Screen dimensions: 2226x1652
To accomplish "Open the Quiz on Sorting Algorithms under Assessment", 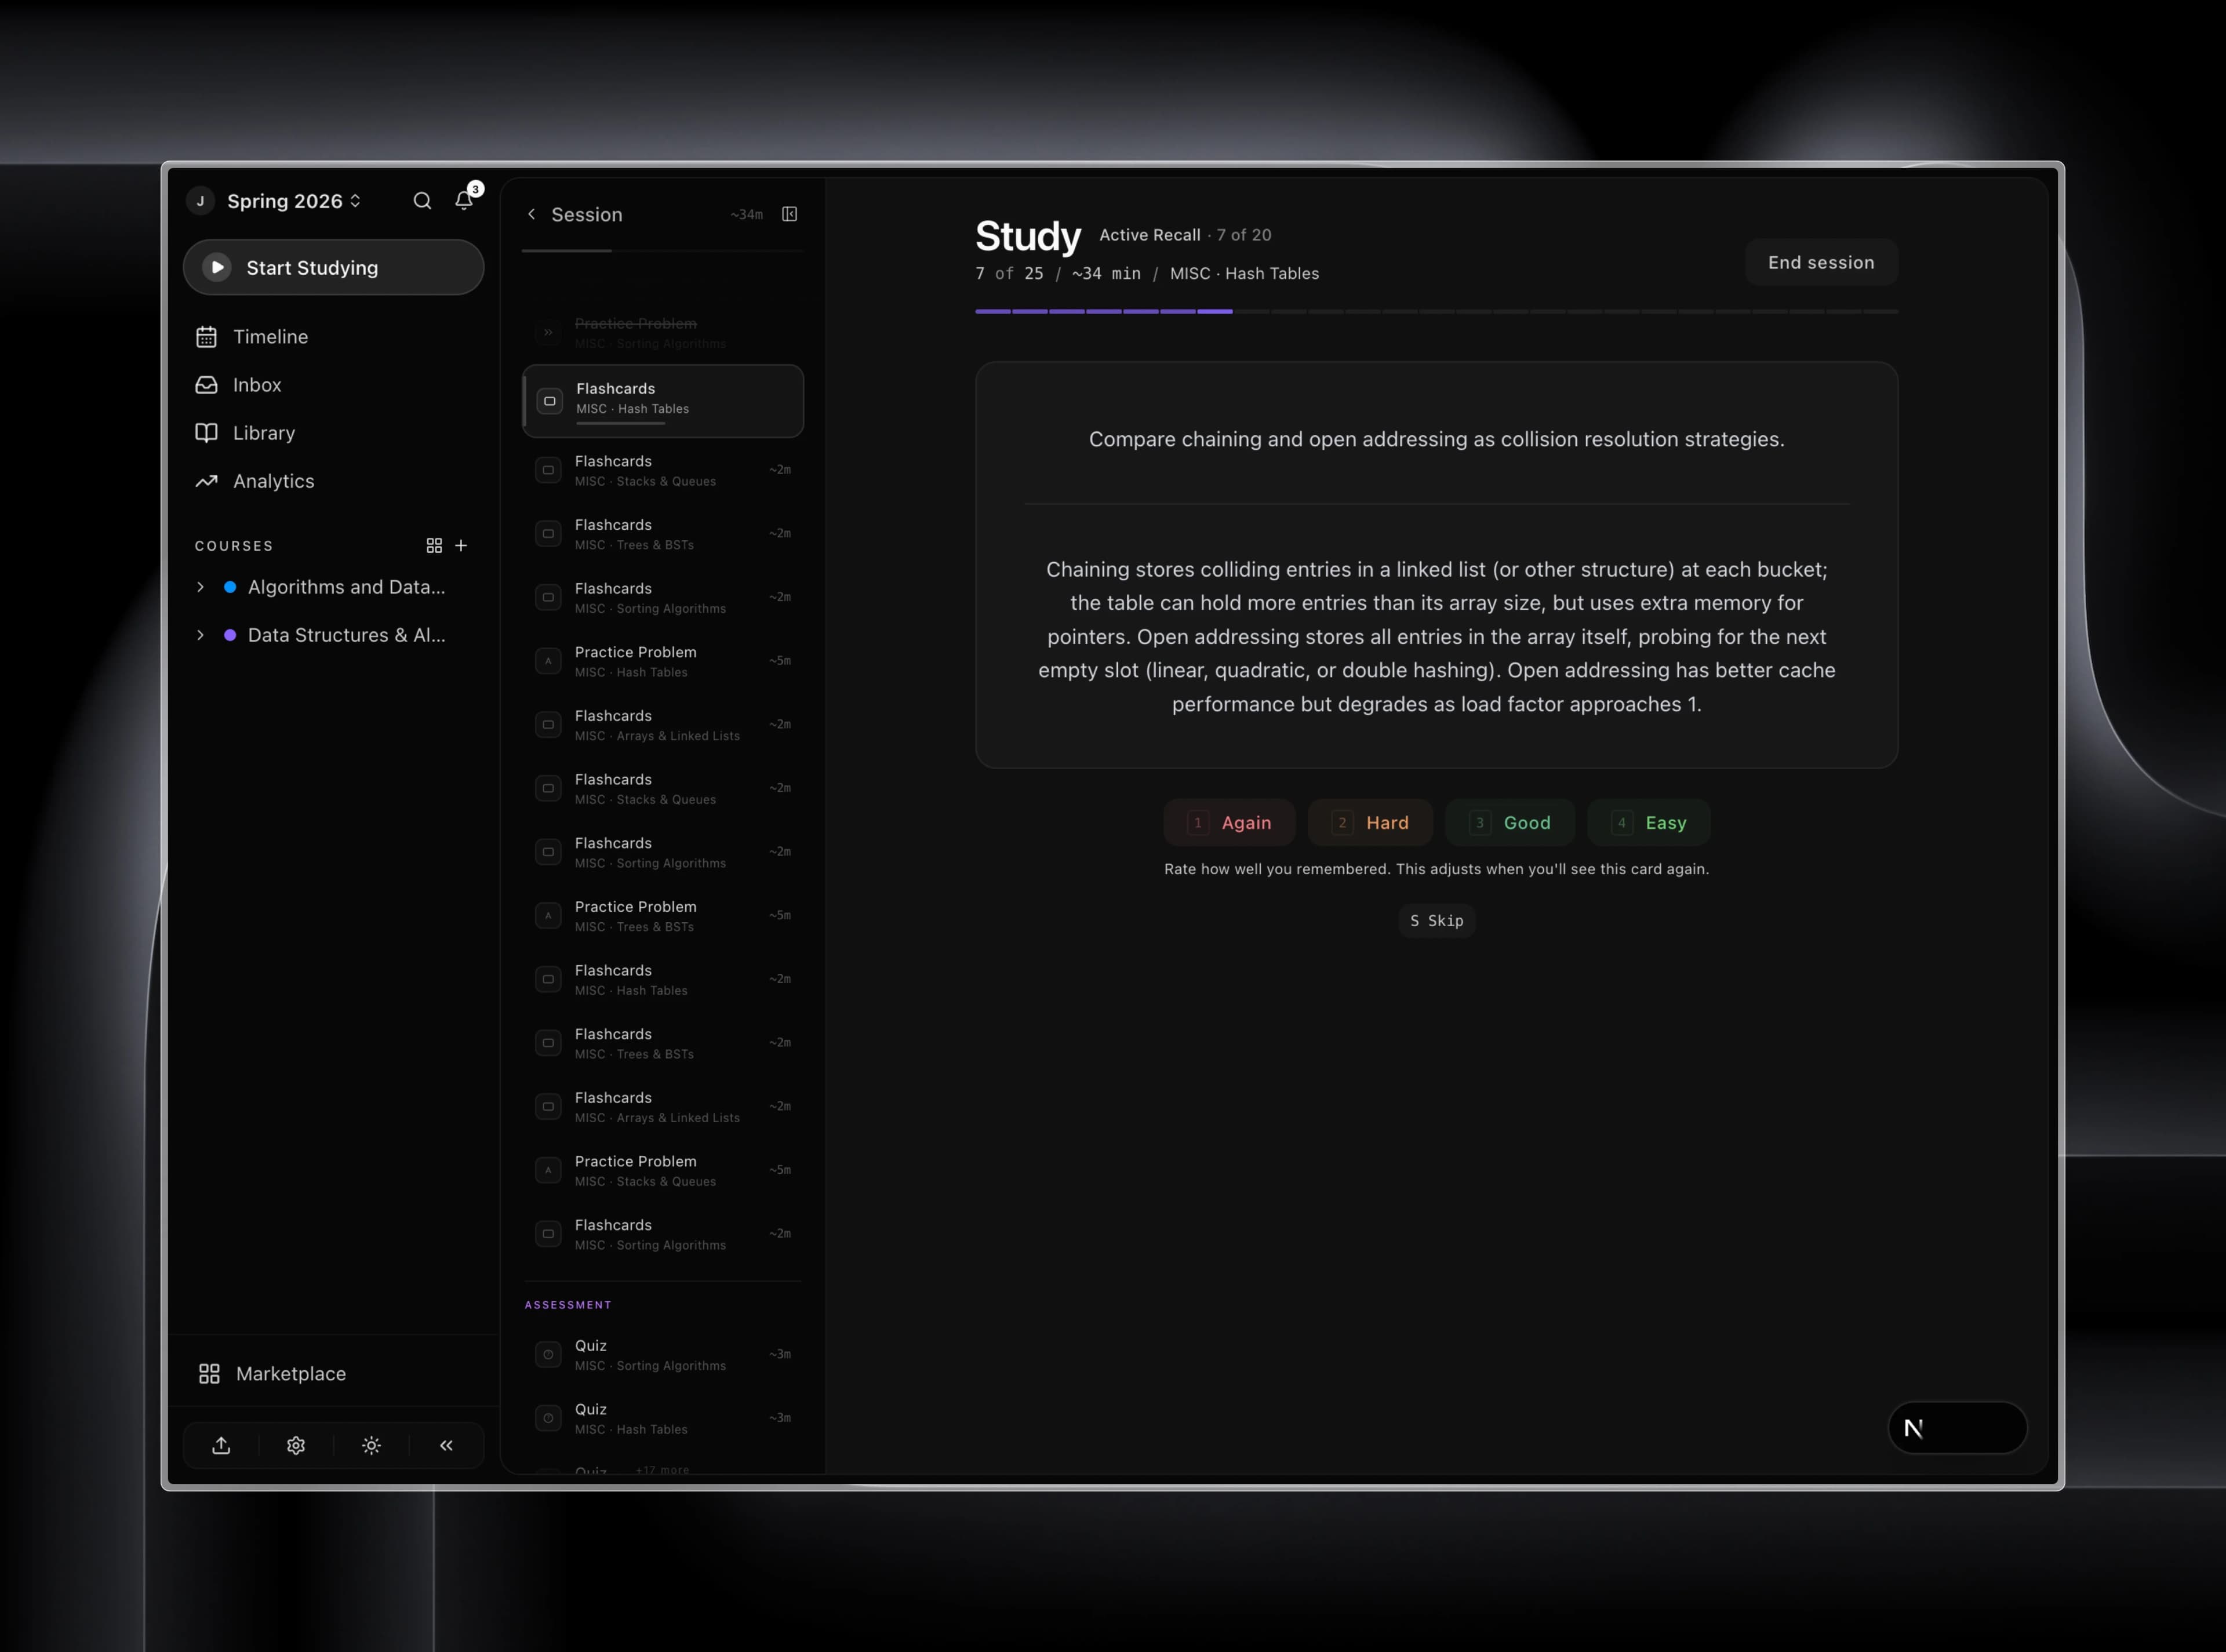I will coord(662,1354).
